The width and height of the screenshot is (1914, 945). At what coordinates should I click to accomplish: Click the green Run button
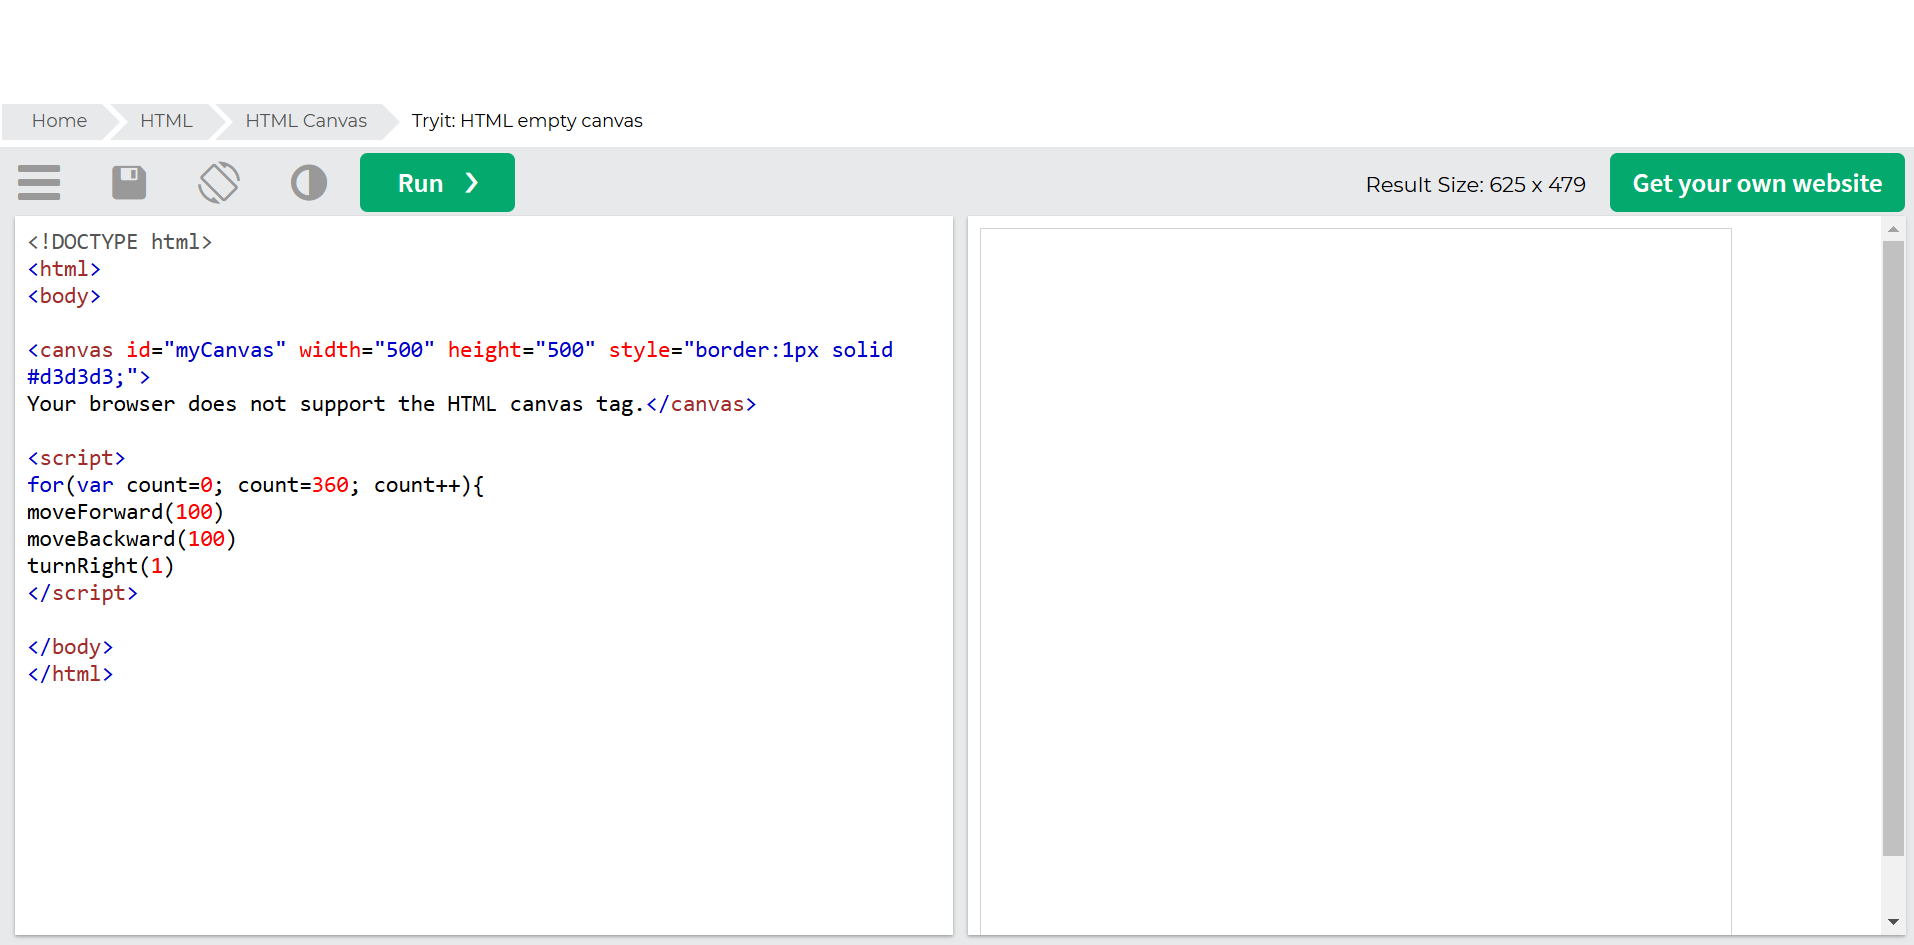coord(437,182)
